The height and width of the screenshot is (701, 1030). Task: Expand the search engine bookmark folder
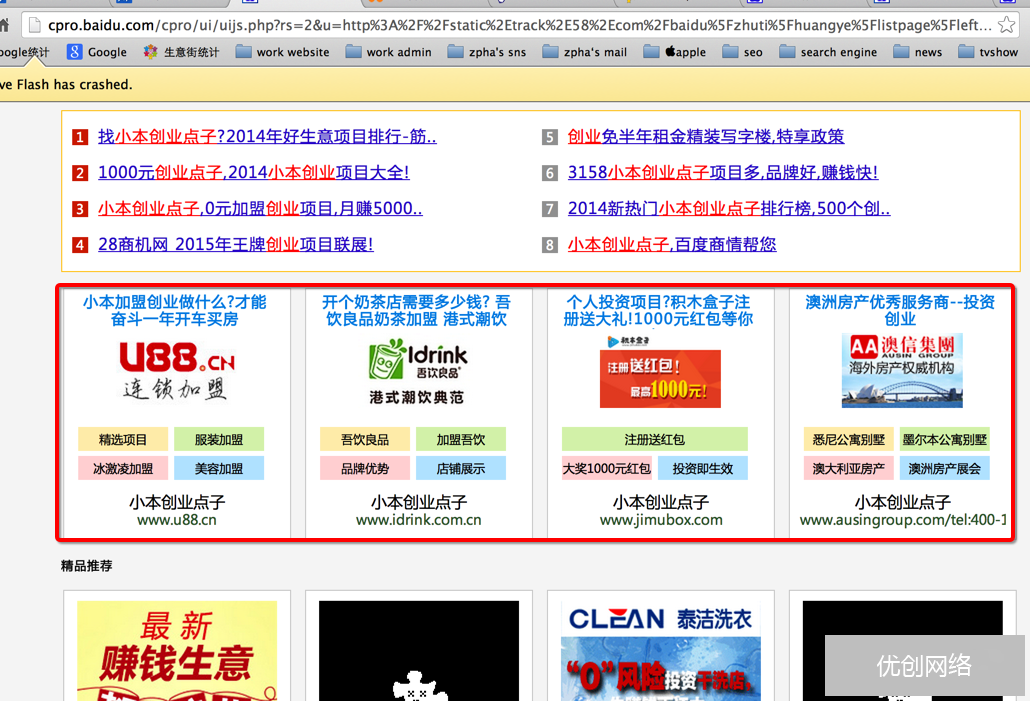coord(828,52)
